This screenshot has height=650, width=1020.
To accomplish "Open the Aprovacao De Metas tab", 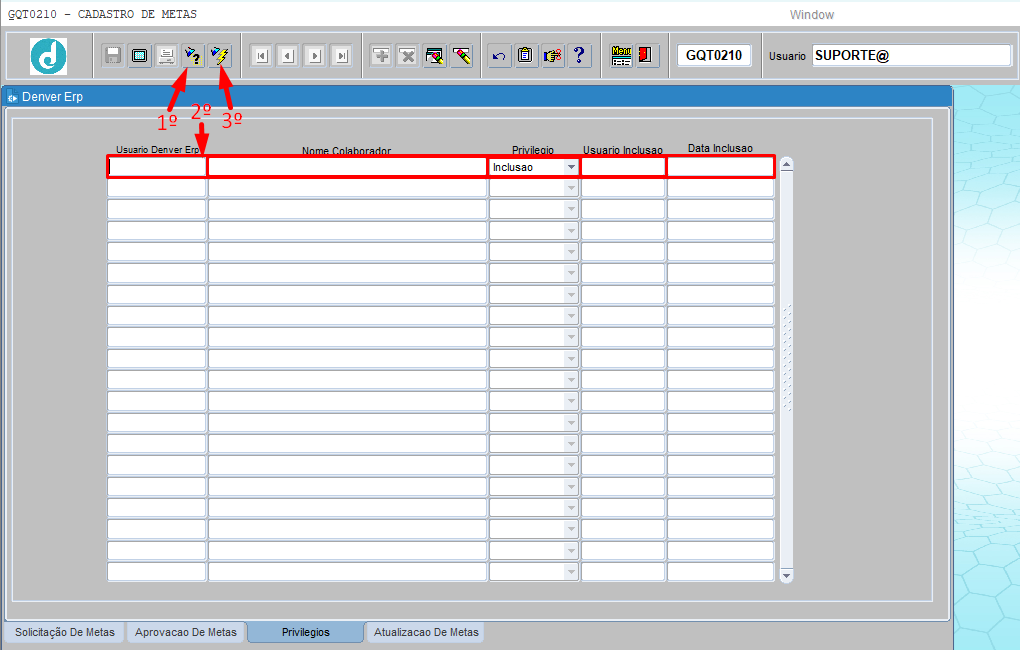I will [186, 633].
